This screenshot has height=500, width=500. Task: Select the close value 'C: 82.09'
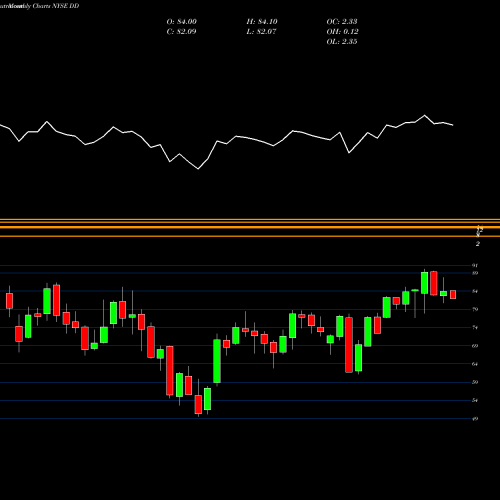181,32
